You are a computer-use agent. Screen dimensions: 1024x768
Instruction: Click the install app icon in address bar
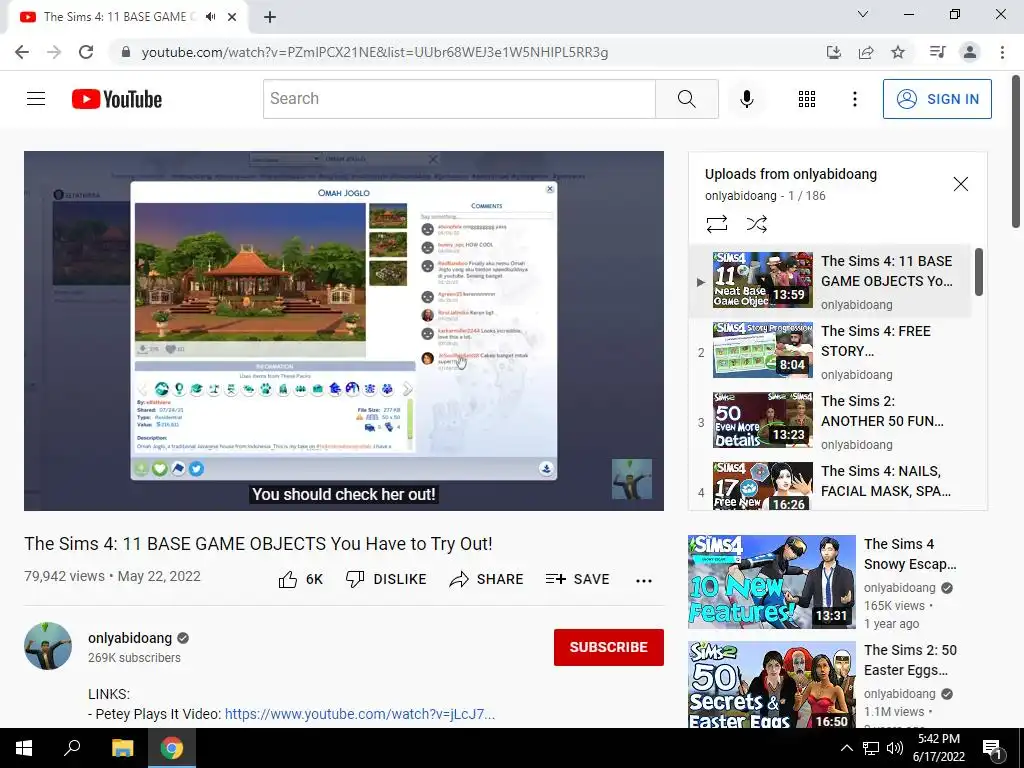coord(834,52)
